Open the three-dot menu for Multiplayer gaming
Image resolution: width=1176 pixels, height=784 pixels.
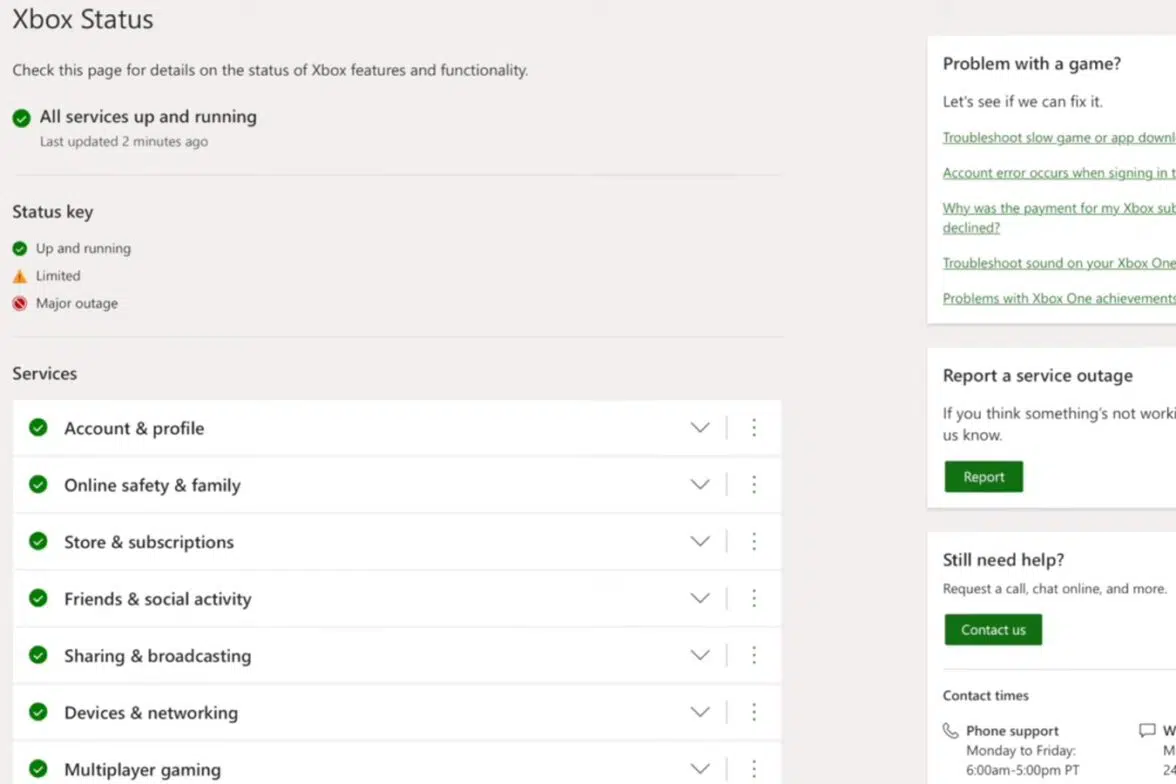pyautogui.click(x=754, y=769)
